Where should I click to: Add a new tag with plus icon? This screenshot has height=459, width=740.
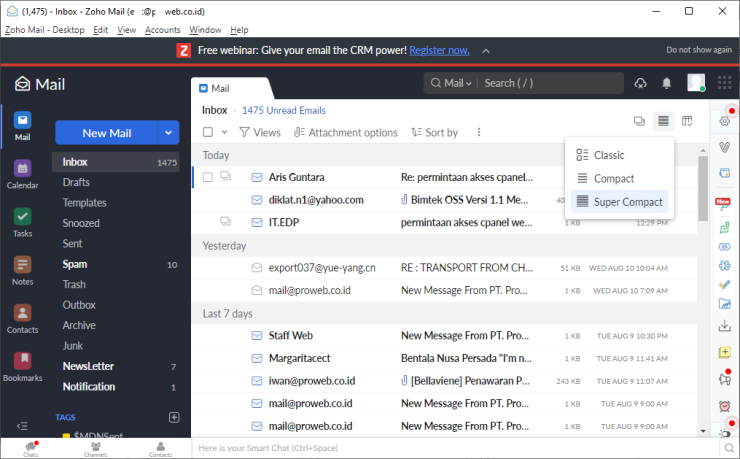[174, 417]
